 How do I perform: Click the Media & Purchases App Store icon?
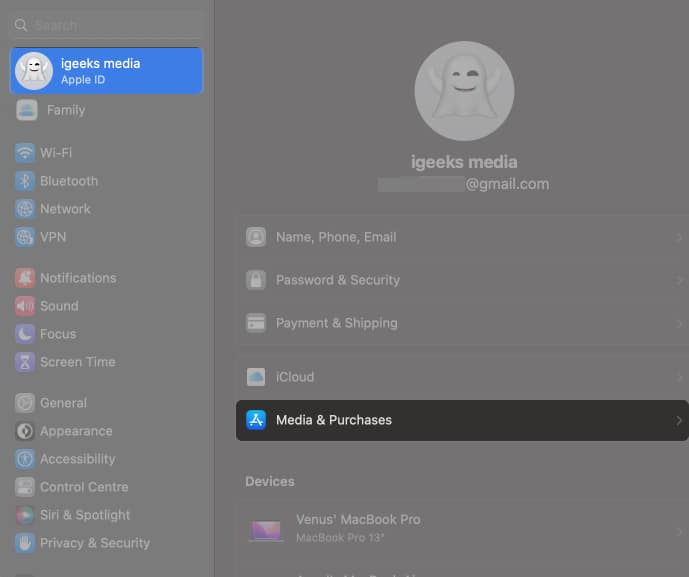(x=256, y=420)
